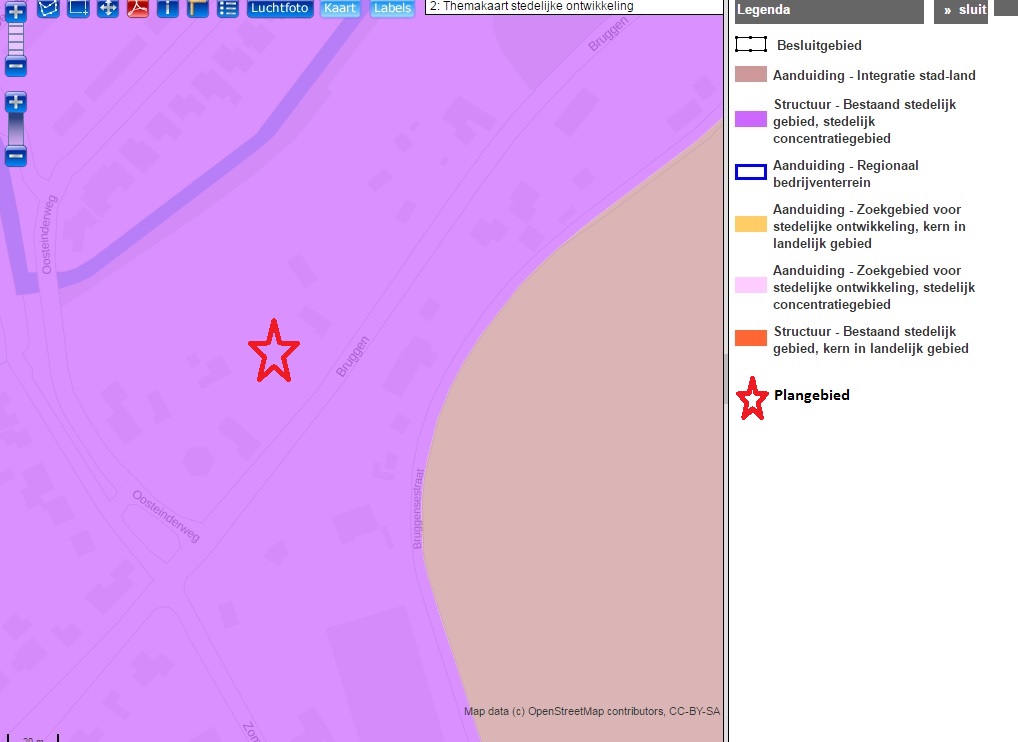Click the striped zoom level slider

(16, 39)
